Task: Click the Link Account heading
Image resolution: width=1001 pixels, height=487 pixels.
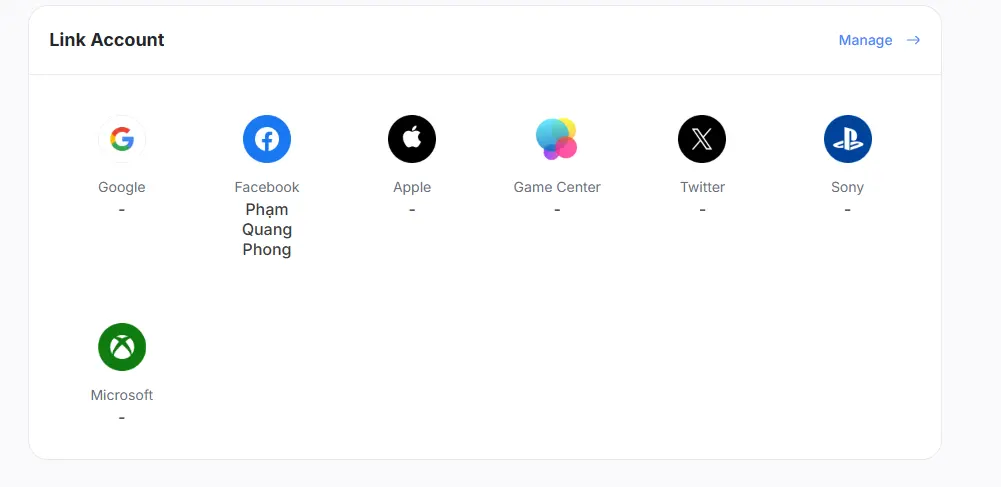Action: click(x=107, y=40)
